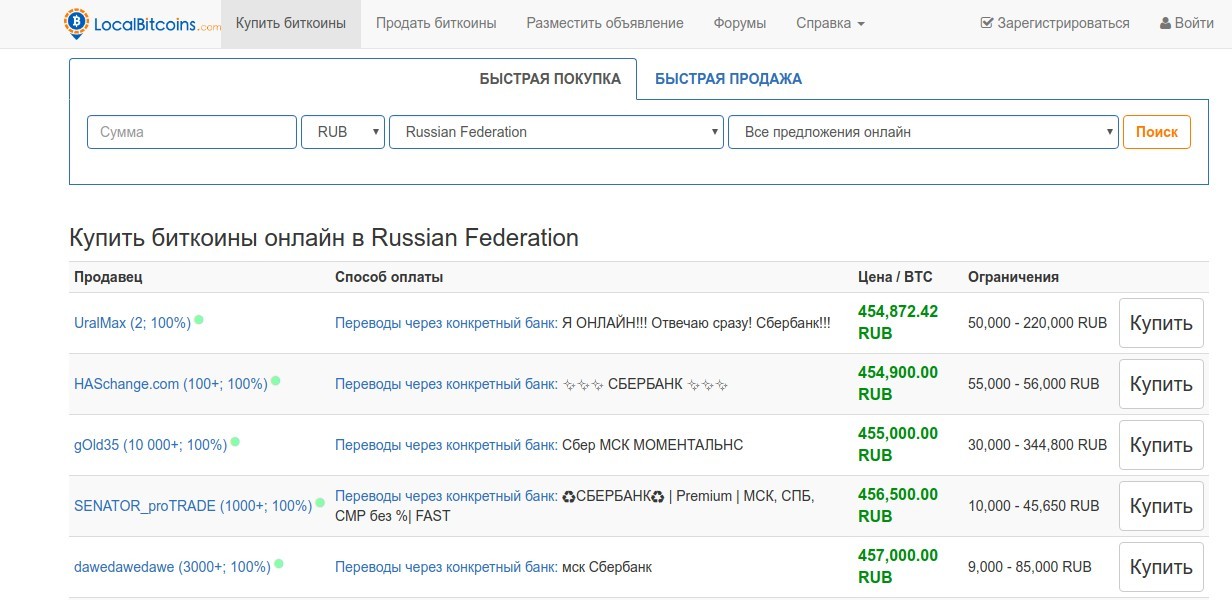
Task: Click heading Купить биткоины онлайн в Russian Federation
Action: pyautogui.click(x=324, y=238)
